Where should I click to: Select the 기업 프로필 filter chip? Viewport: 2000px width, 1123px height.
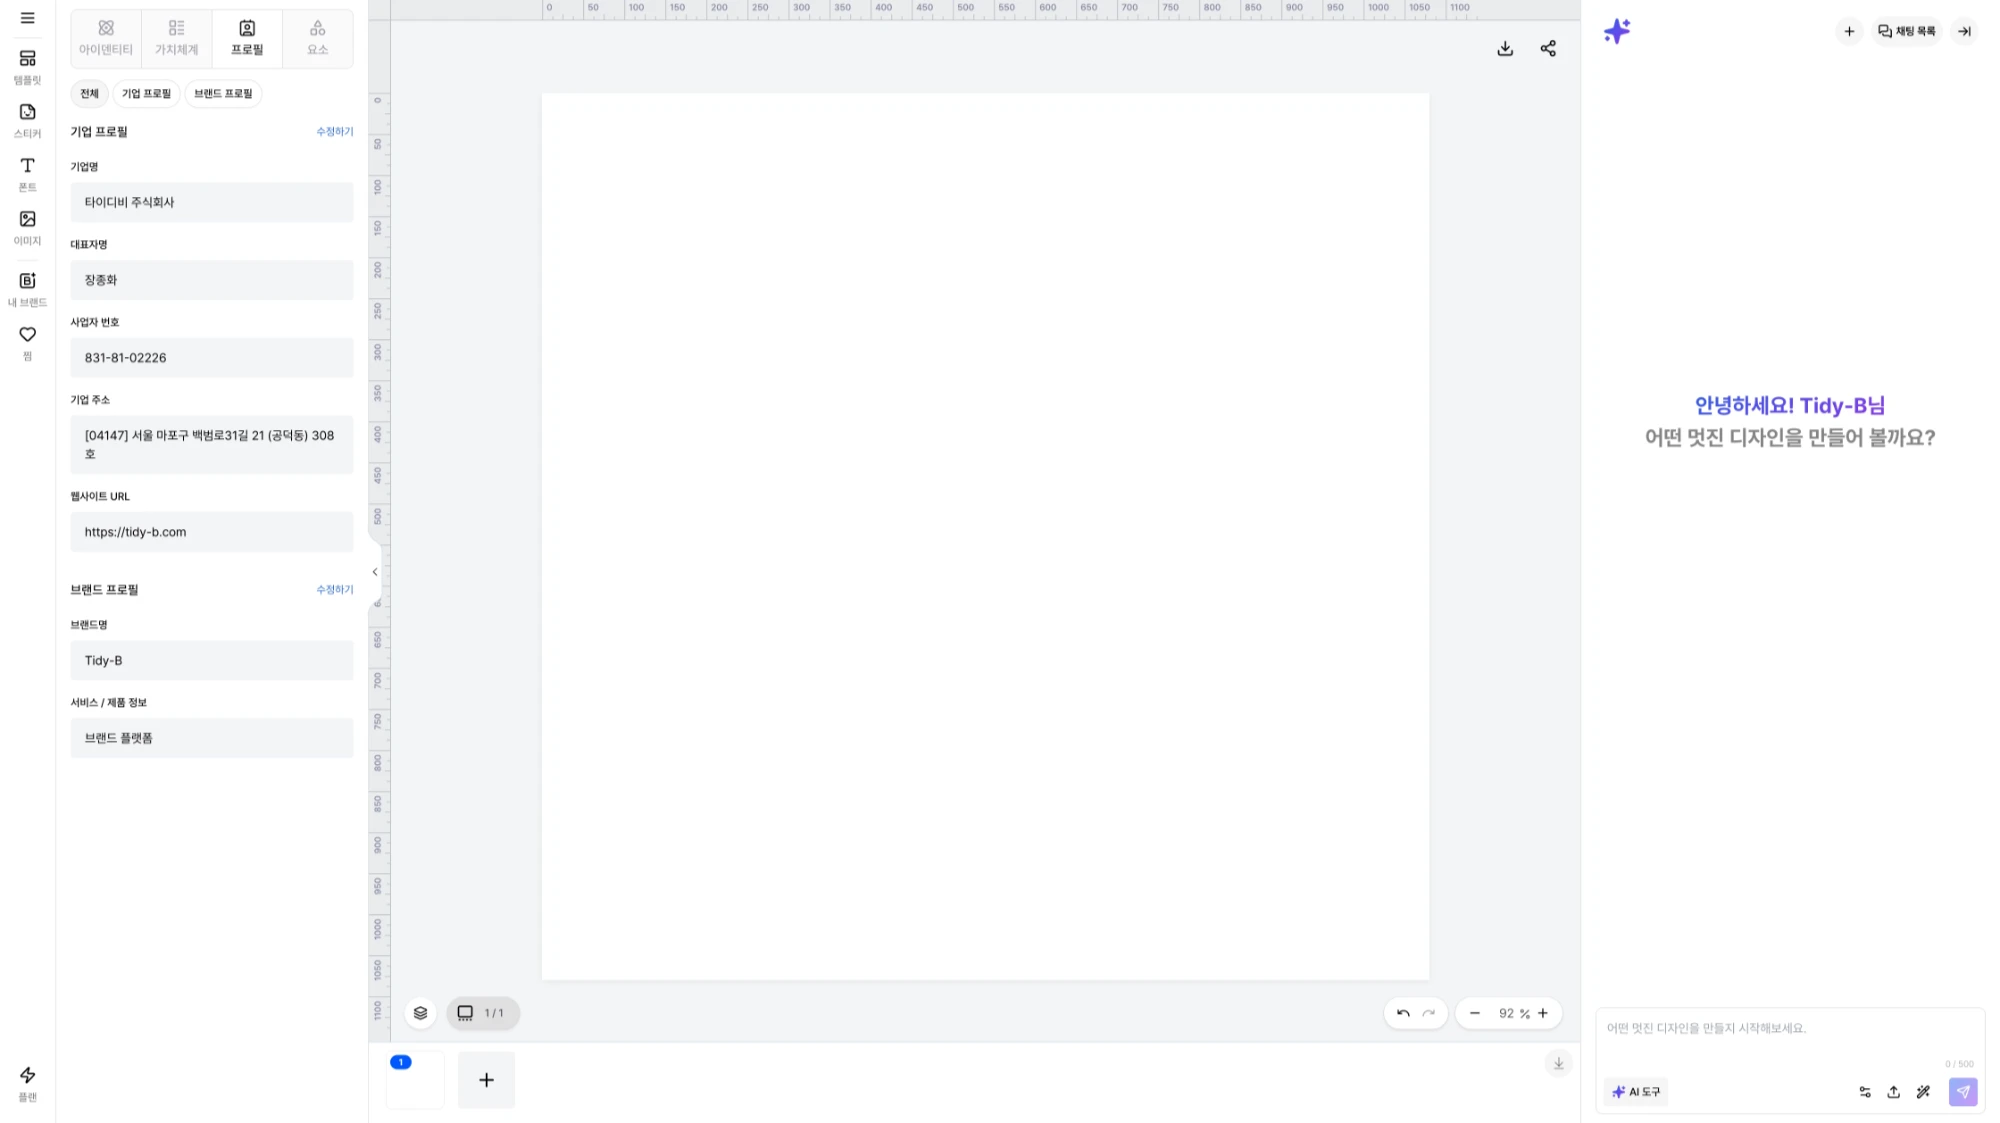click(146, 93)
